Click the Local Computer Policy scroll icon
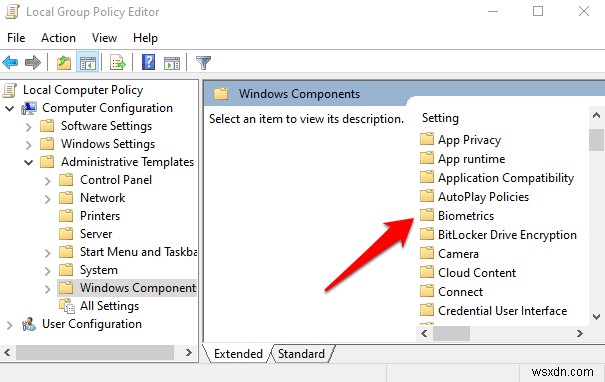605x382 pixels. [x=10, y=90]
